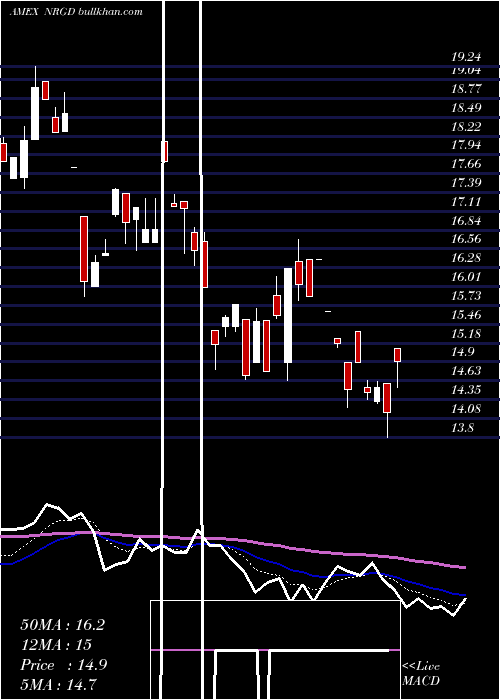
Task: Click the 17.66 price axis label
Action: (466, 164)
